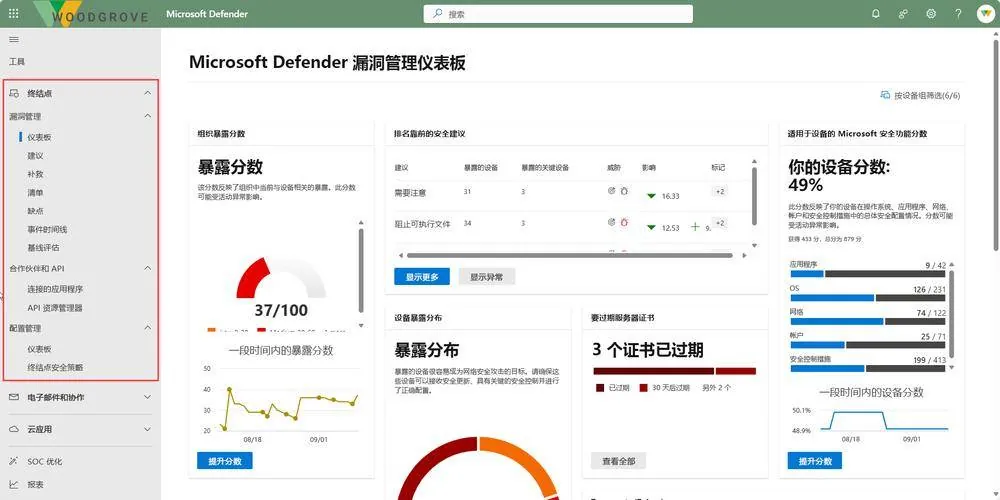Click the magnifier icon in search box
This screenshot has width=1000, height=500.
click(438, 13)
